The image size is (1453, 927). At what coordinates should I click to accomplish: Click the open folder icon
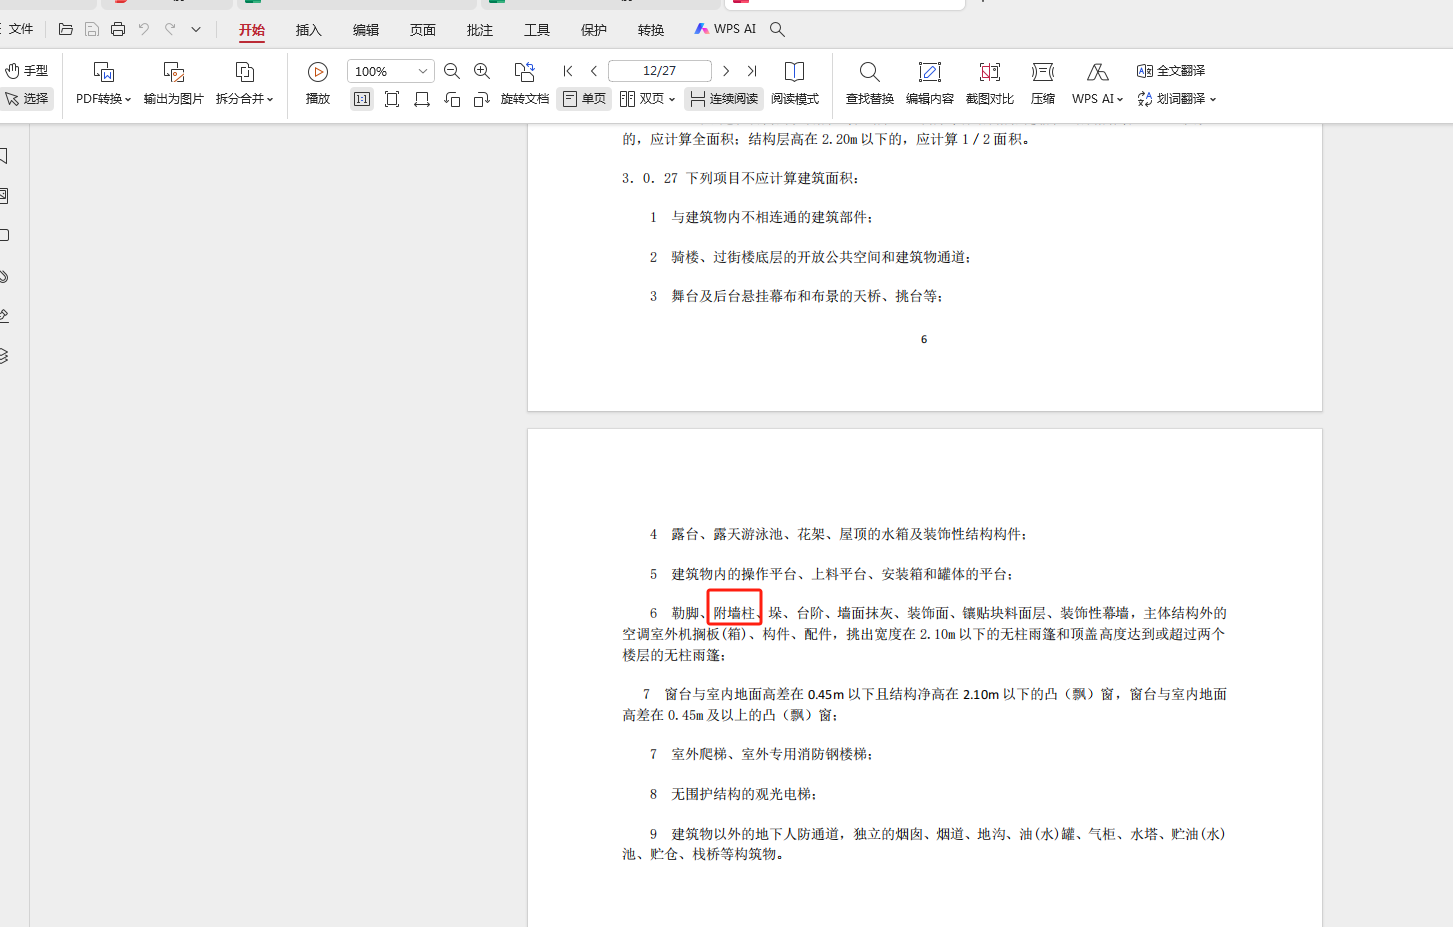point(66,29)
